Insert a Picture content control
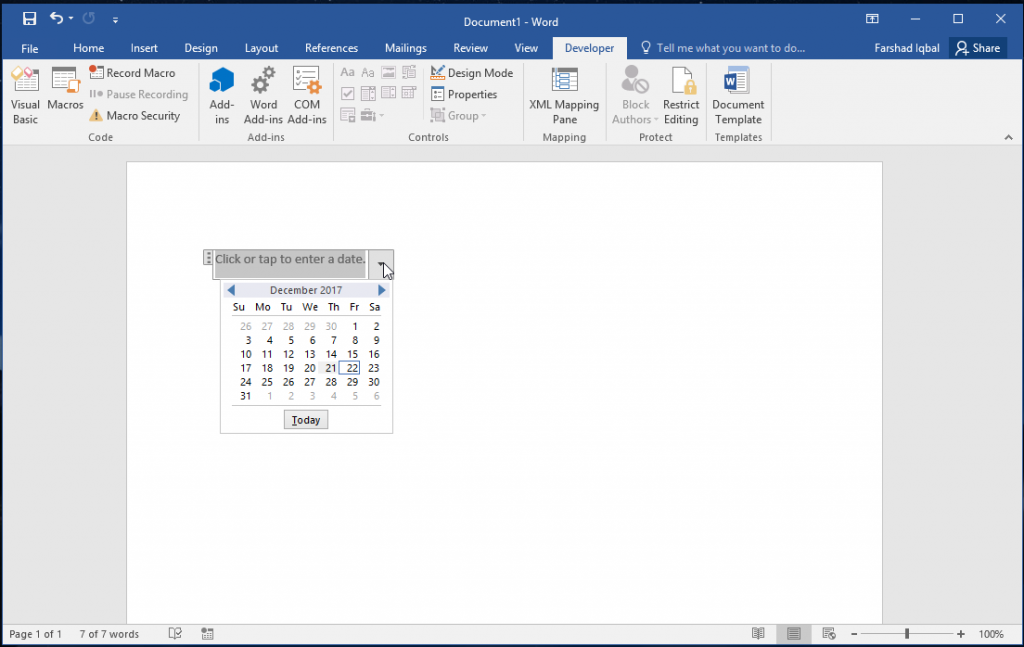 pos(388,72)
